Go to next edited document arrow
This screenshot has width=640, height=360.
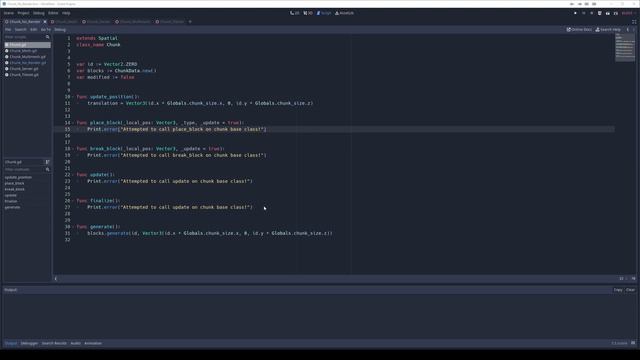coord(634,29)
